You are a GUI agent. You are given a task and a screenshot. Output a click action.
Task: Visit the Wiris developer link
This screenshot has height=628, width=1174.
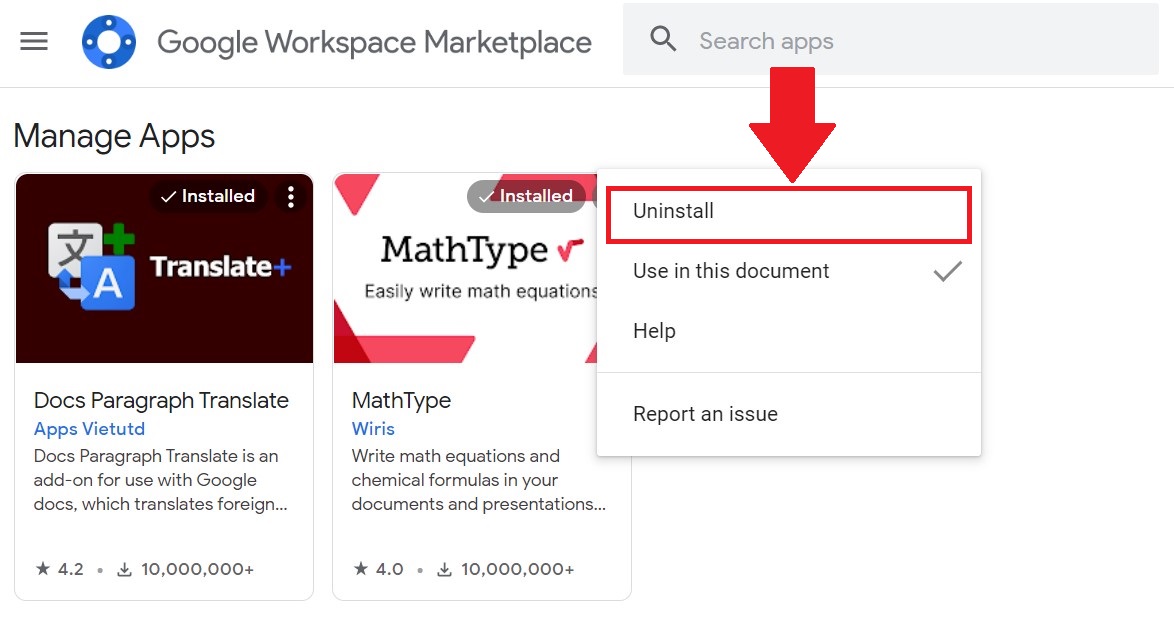click(x=373, y=429)
